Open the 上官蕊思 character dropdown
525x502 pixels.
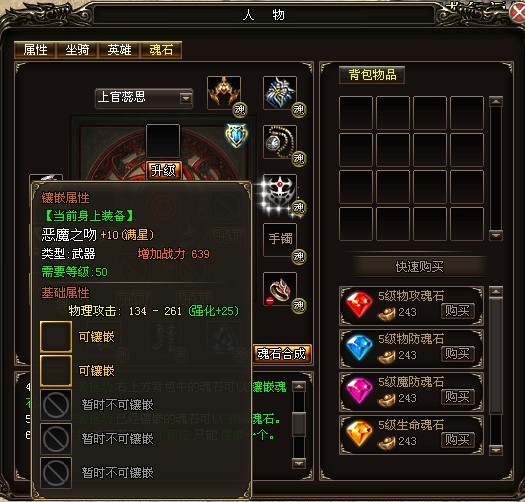pyautogui.click(x=185, y=98)
